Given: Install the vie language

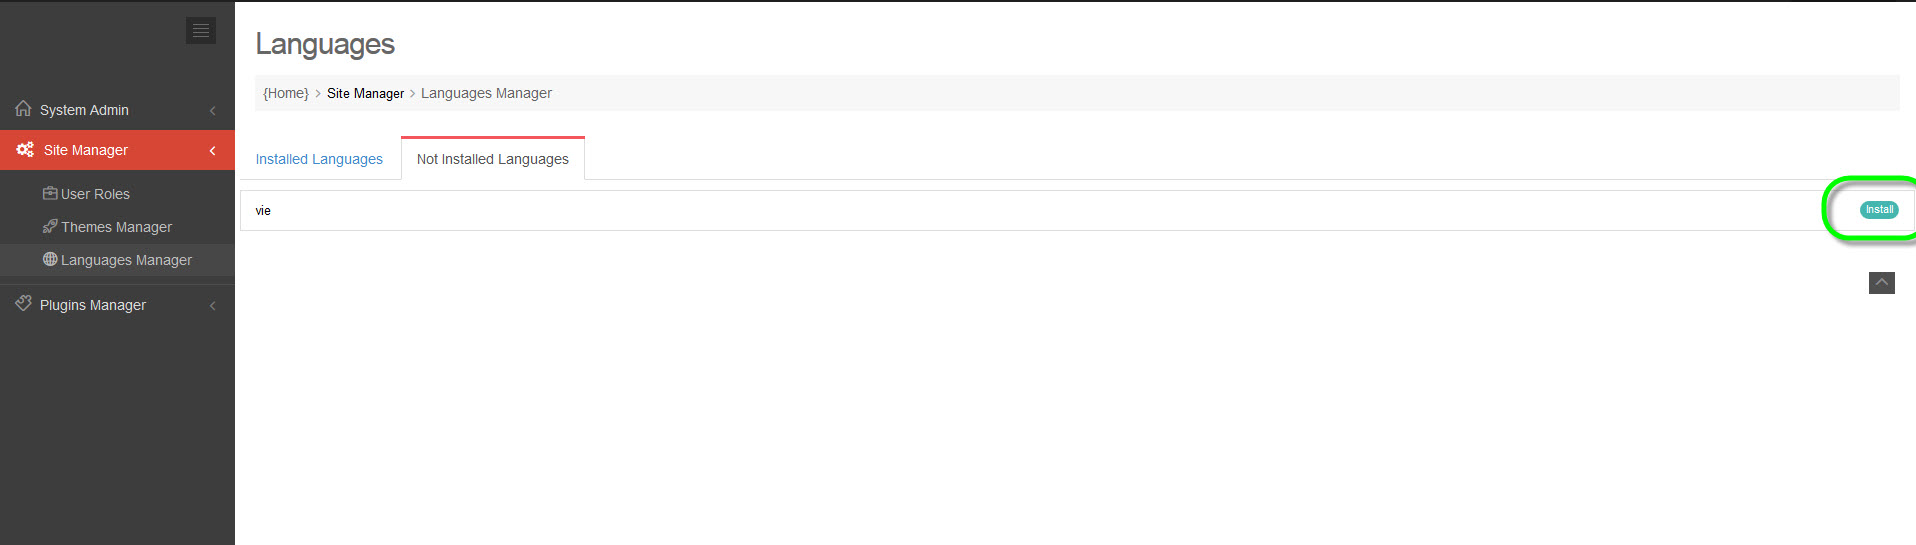Looking at the screenshot, I should tap(1878, 210).
